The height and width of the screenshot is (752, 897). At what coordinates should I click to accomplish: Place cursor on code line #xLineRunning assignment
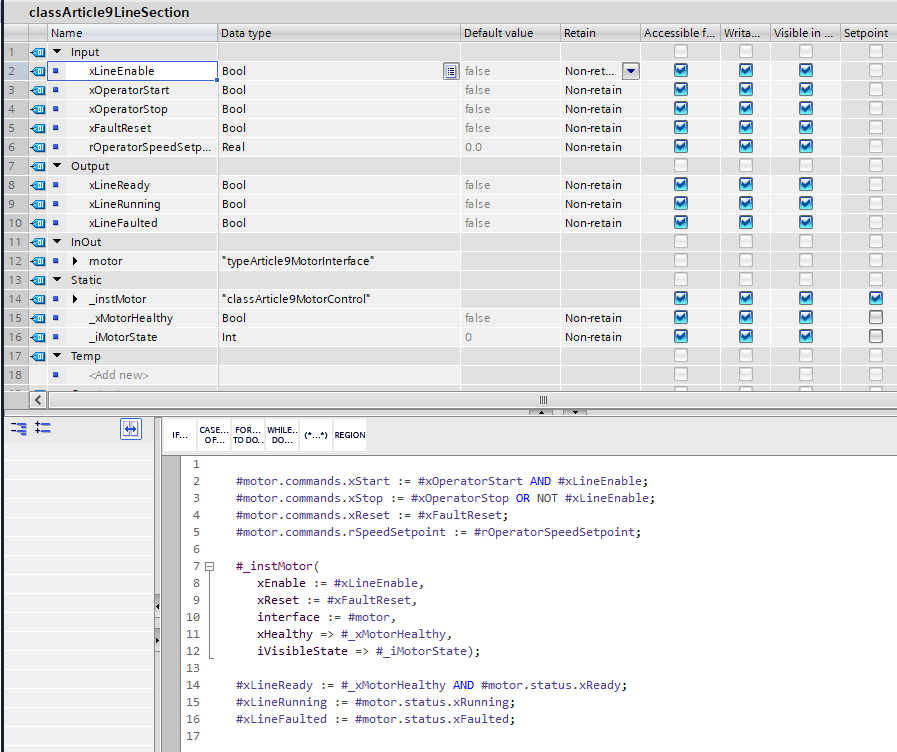pos(375,702)
